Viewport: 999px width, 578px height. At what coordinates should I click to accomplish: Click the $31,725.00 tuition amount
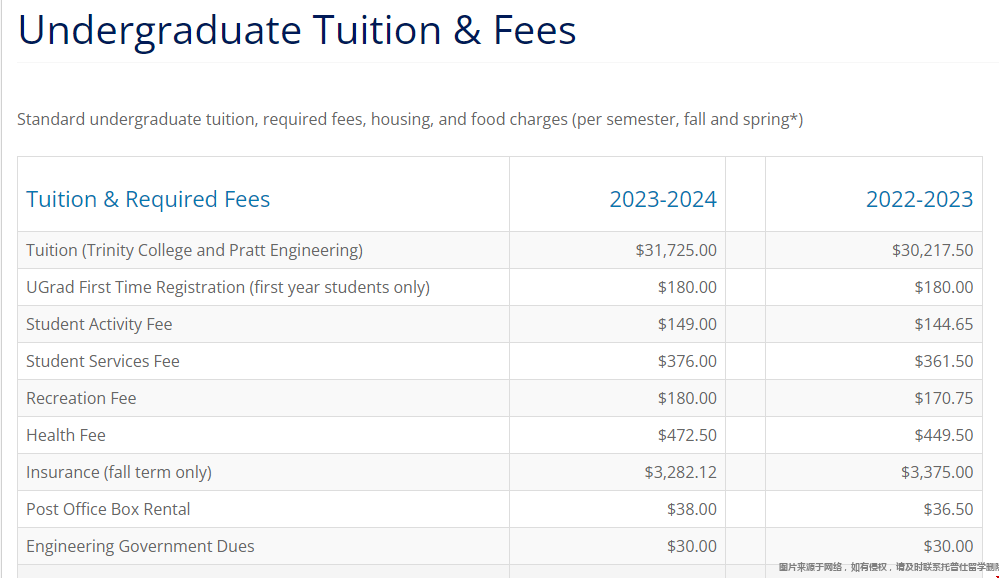(x=675, y=250)
